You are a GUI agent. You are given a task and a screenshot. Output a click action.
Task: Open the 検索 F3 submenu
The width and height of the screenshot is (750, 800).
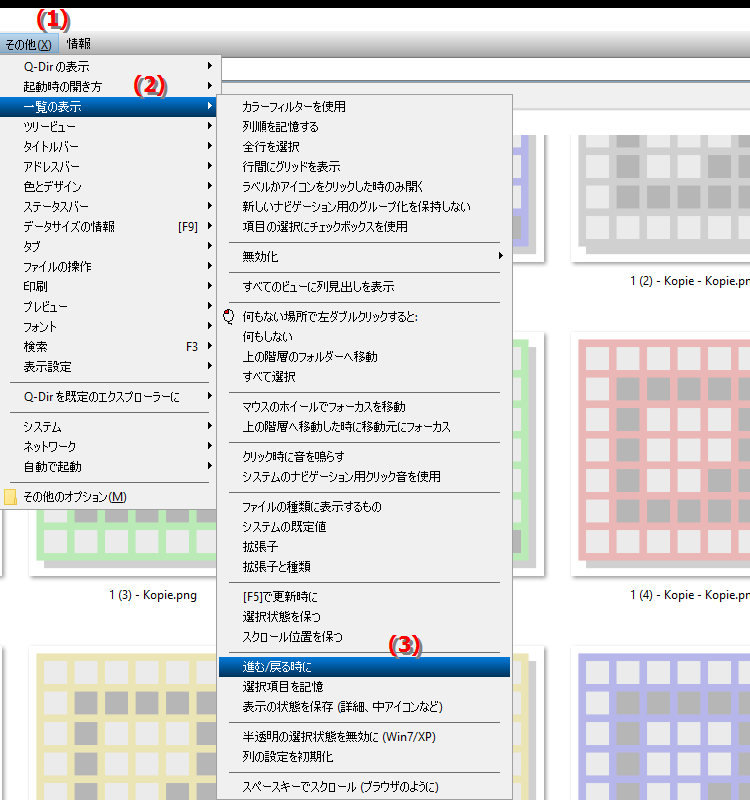tap(109, 346)
